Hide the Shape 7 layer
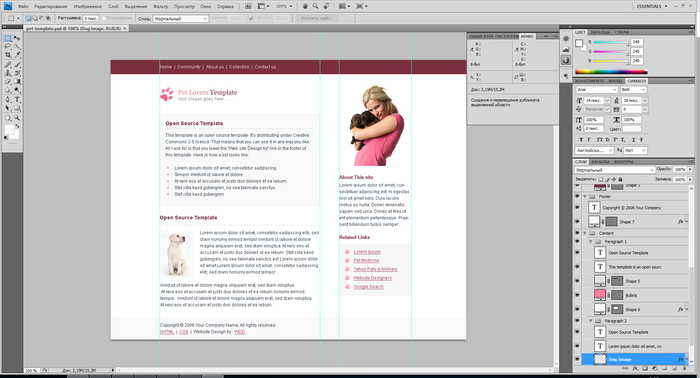Image resolution: width=700 pixels, height=378 pixels. 577,221
